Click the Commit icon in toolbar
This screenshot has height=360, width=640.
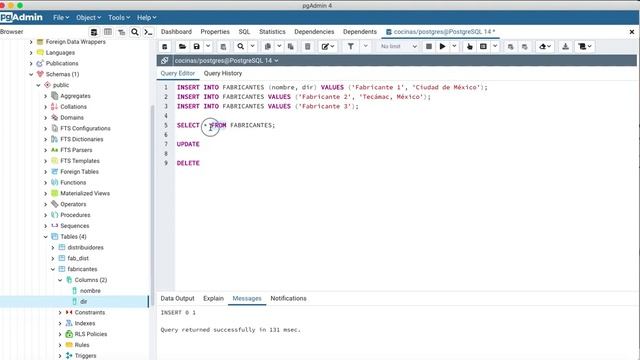(x=510, y=47)
